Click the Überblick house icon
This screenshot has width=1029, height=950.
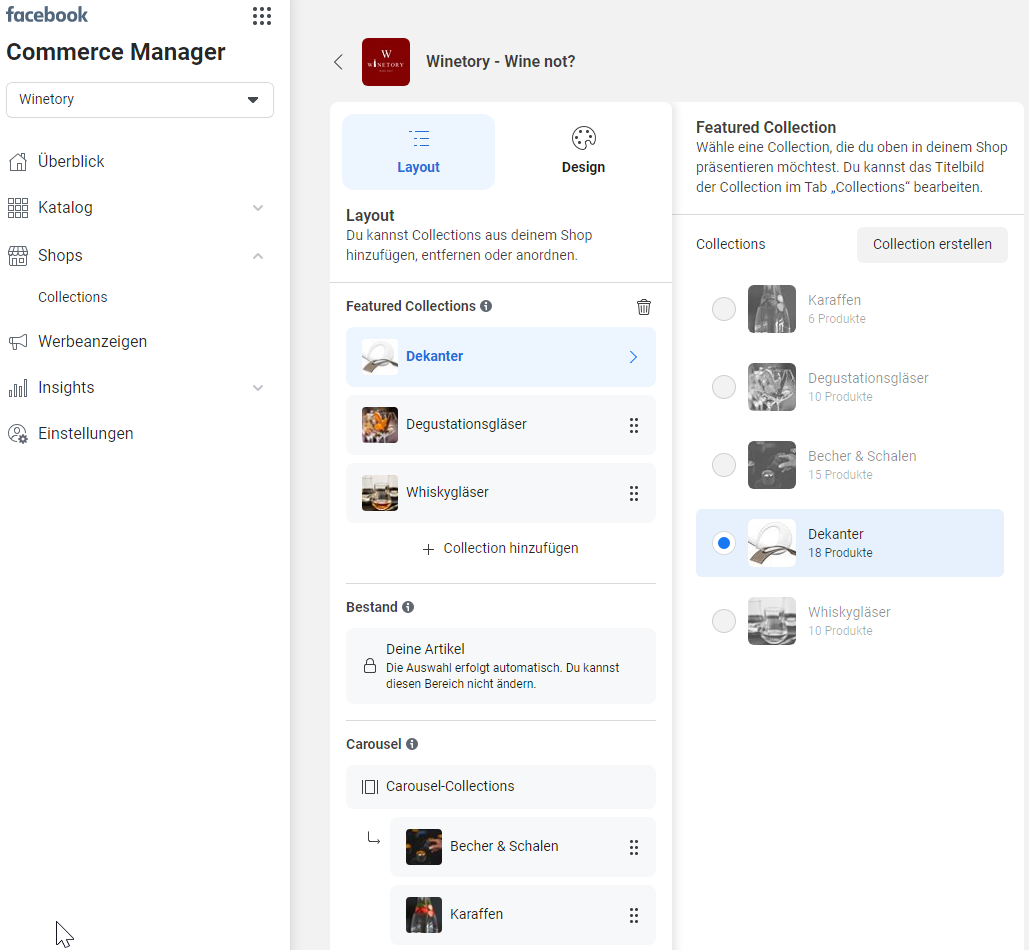(x=18, y=161)
